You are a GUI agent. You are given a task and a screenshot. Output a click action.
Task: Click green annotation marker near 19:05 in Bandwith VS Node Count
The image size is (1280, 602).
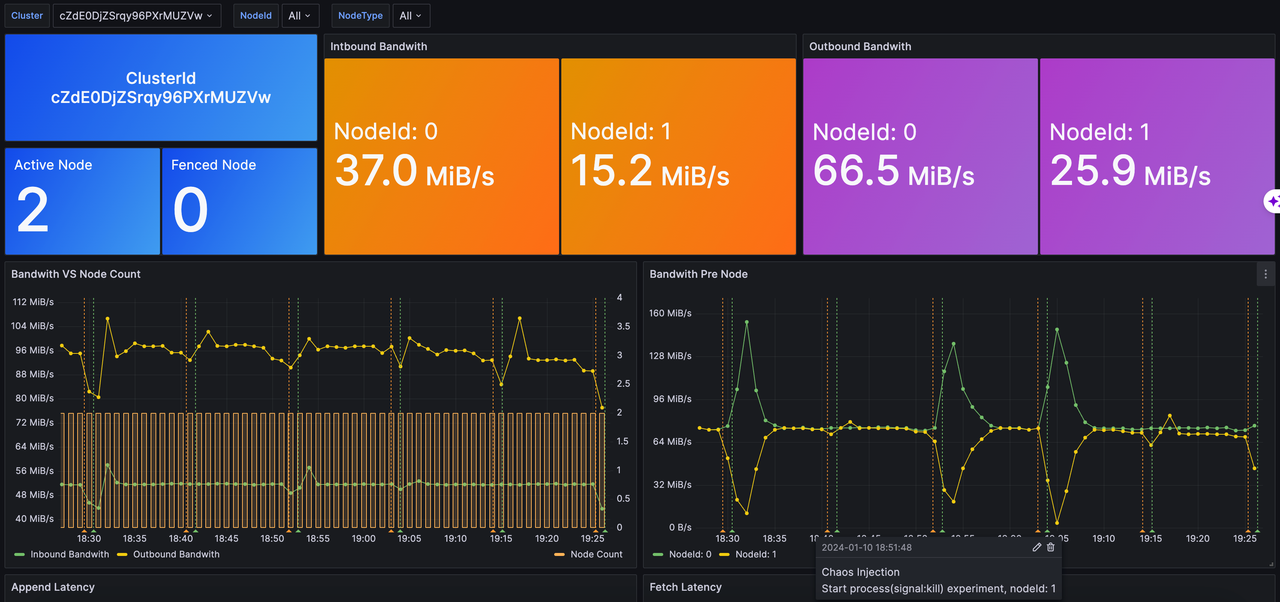(x=401, y=532)
